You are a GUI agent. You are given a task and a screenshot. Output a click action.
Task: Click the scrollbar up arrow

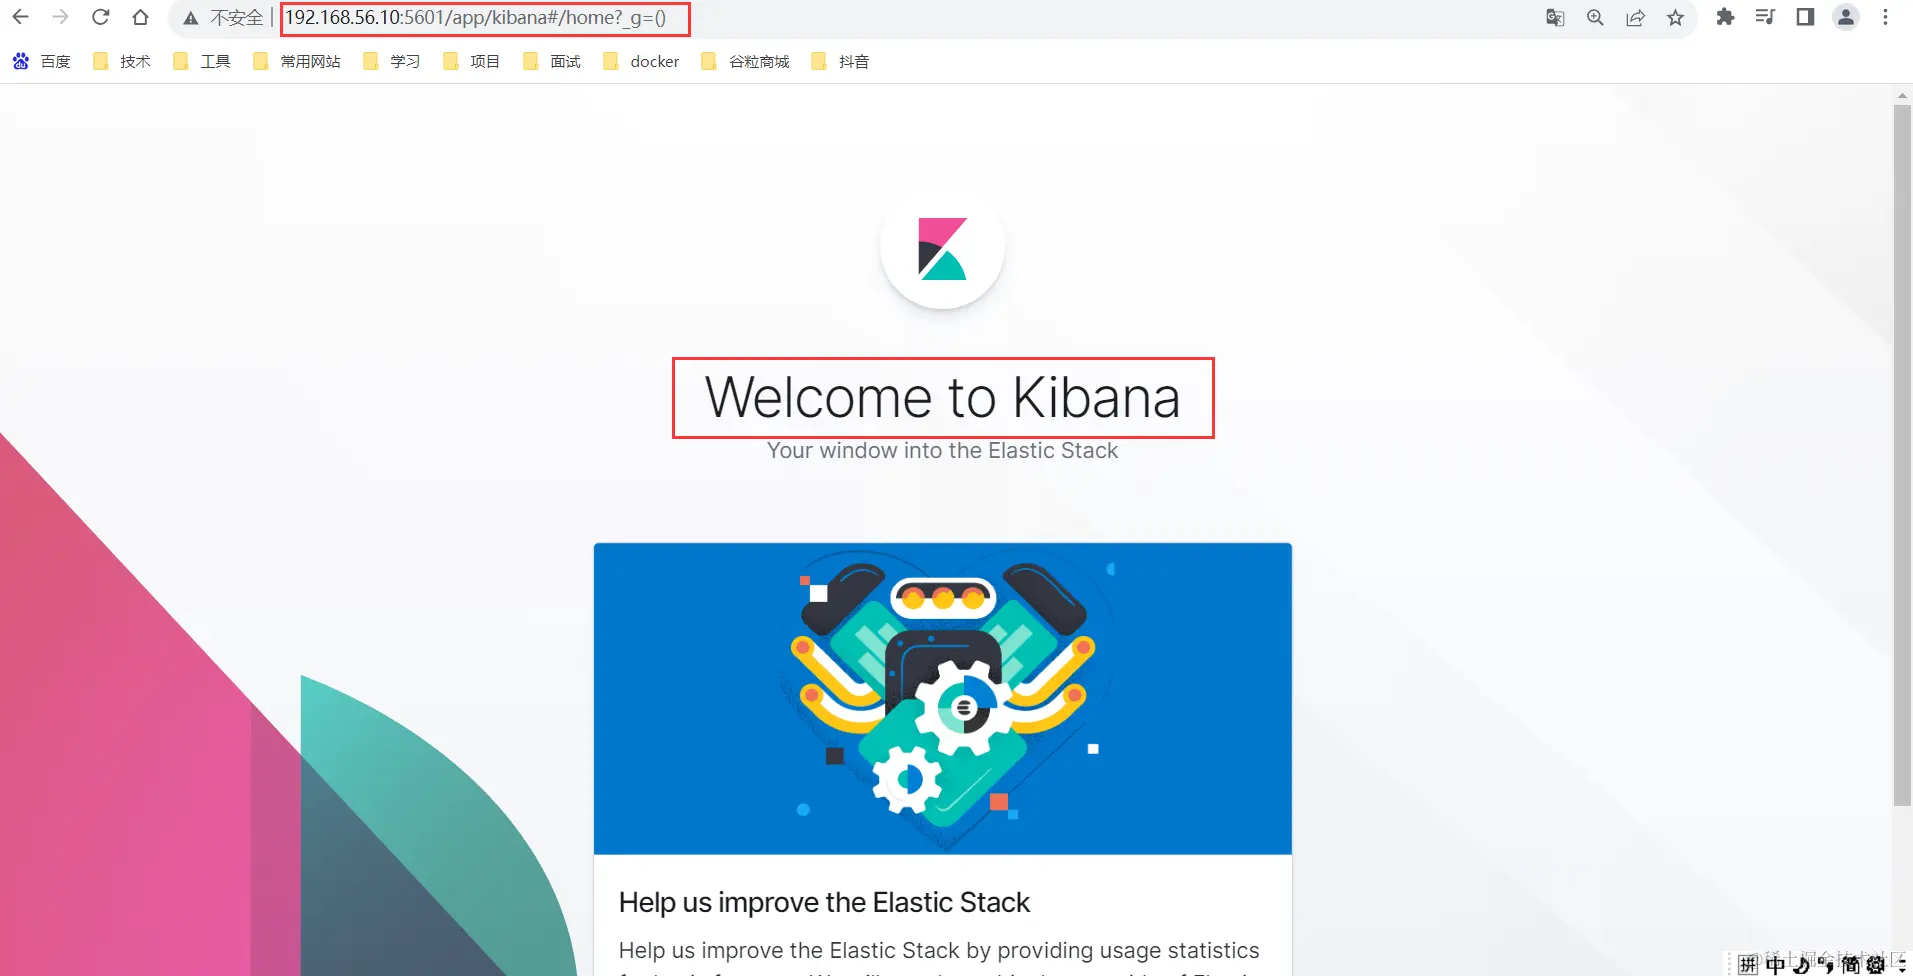(1902, 96)
